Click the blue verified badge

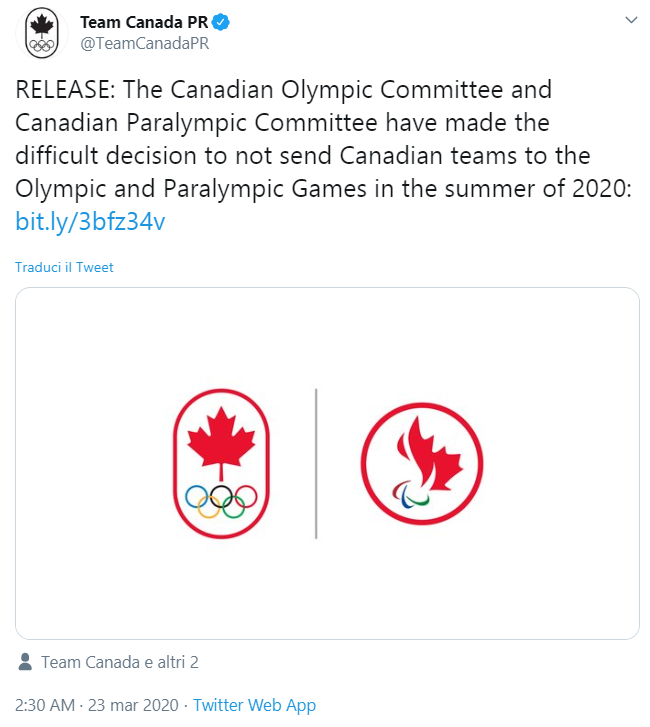[x=220, y=22]
